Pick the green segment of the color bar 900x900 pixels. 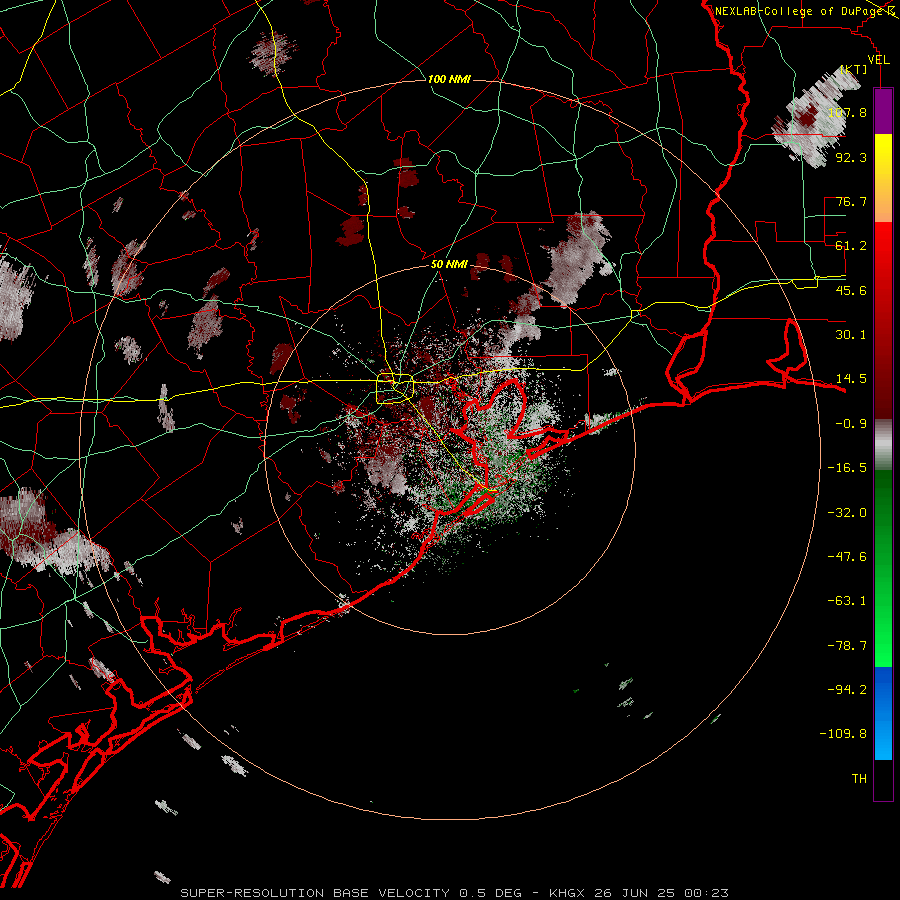pyautogui.click(x=883, y=568)
